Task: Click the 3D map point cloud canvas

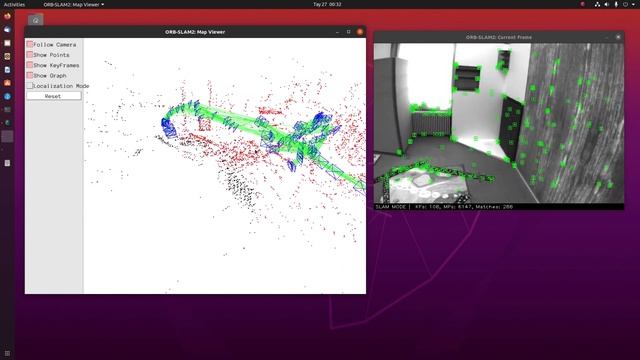Action: 224,165
